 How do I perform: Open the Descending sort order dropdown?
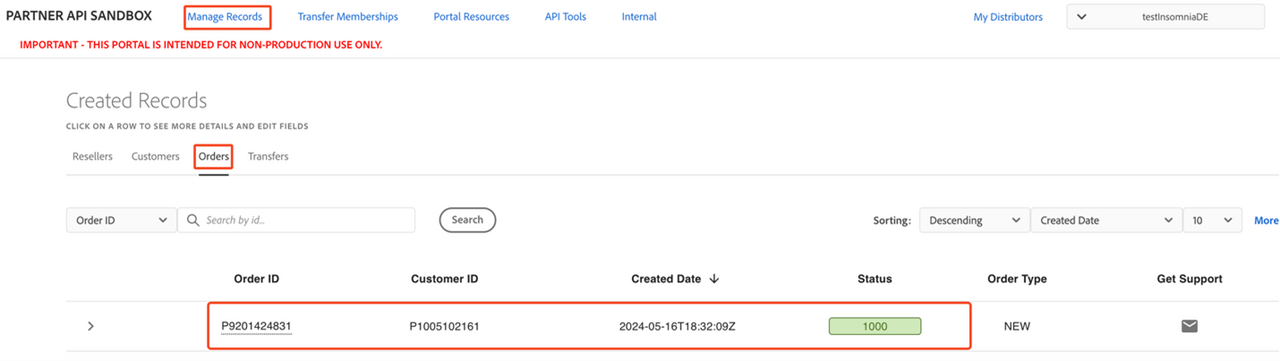973,220
